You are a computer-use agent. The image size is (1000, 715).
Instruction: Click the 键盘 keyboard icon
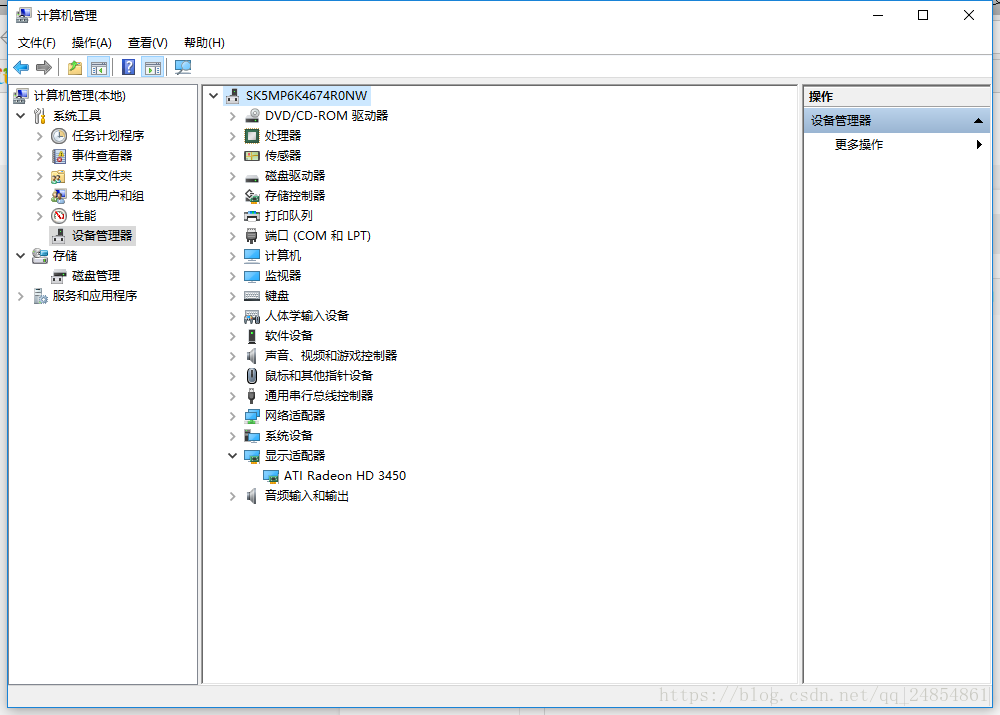coord(253,296)
